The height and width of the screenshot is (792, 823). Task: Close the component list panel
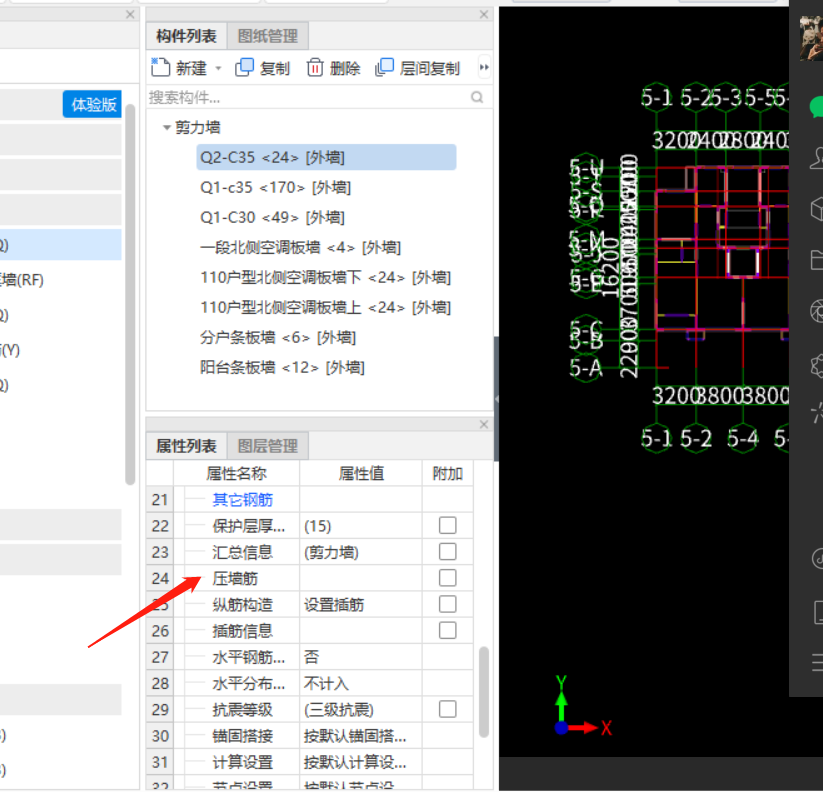(484, 15)
